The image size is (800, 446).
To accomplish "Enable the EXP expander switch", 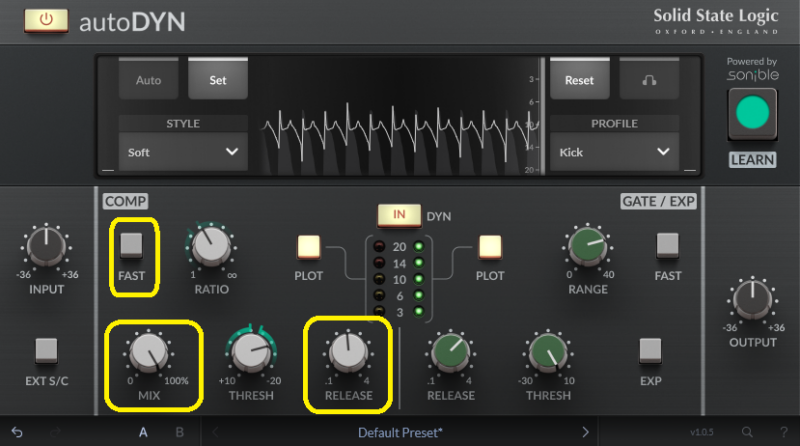I will pyautogui.click(x=651, y=349).
